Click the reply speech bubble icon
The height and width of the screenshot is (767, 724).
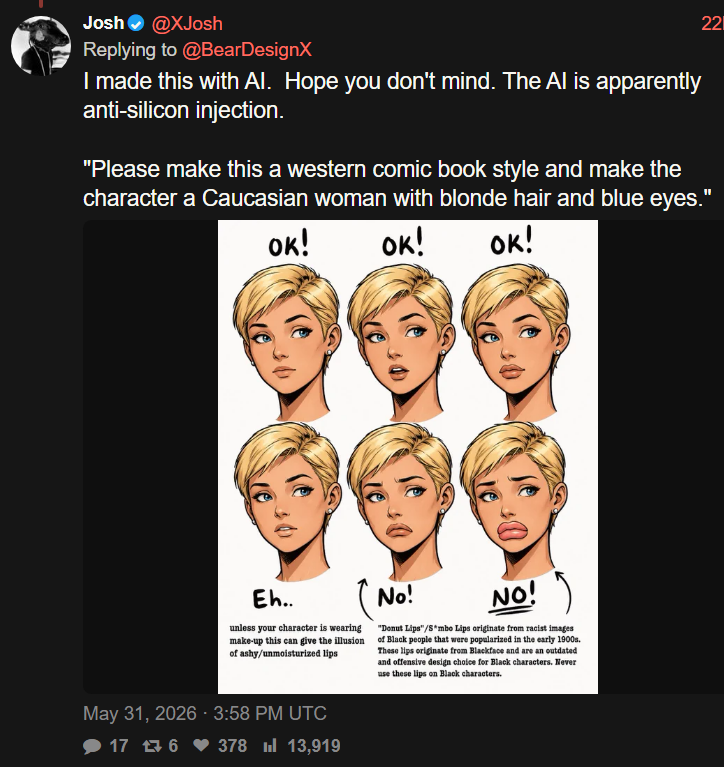pos(92,746)
